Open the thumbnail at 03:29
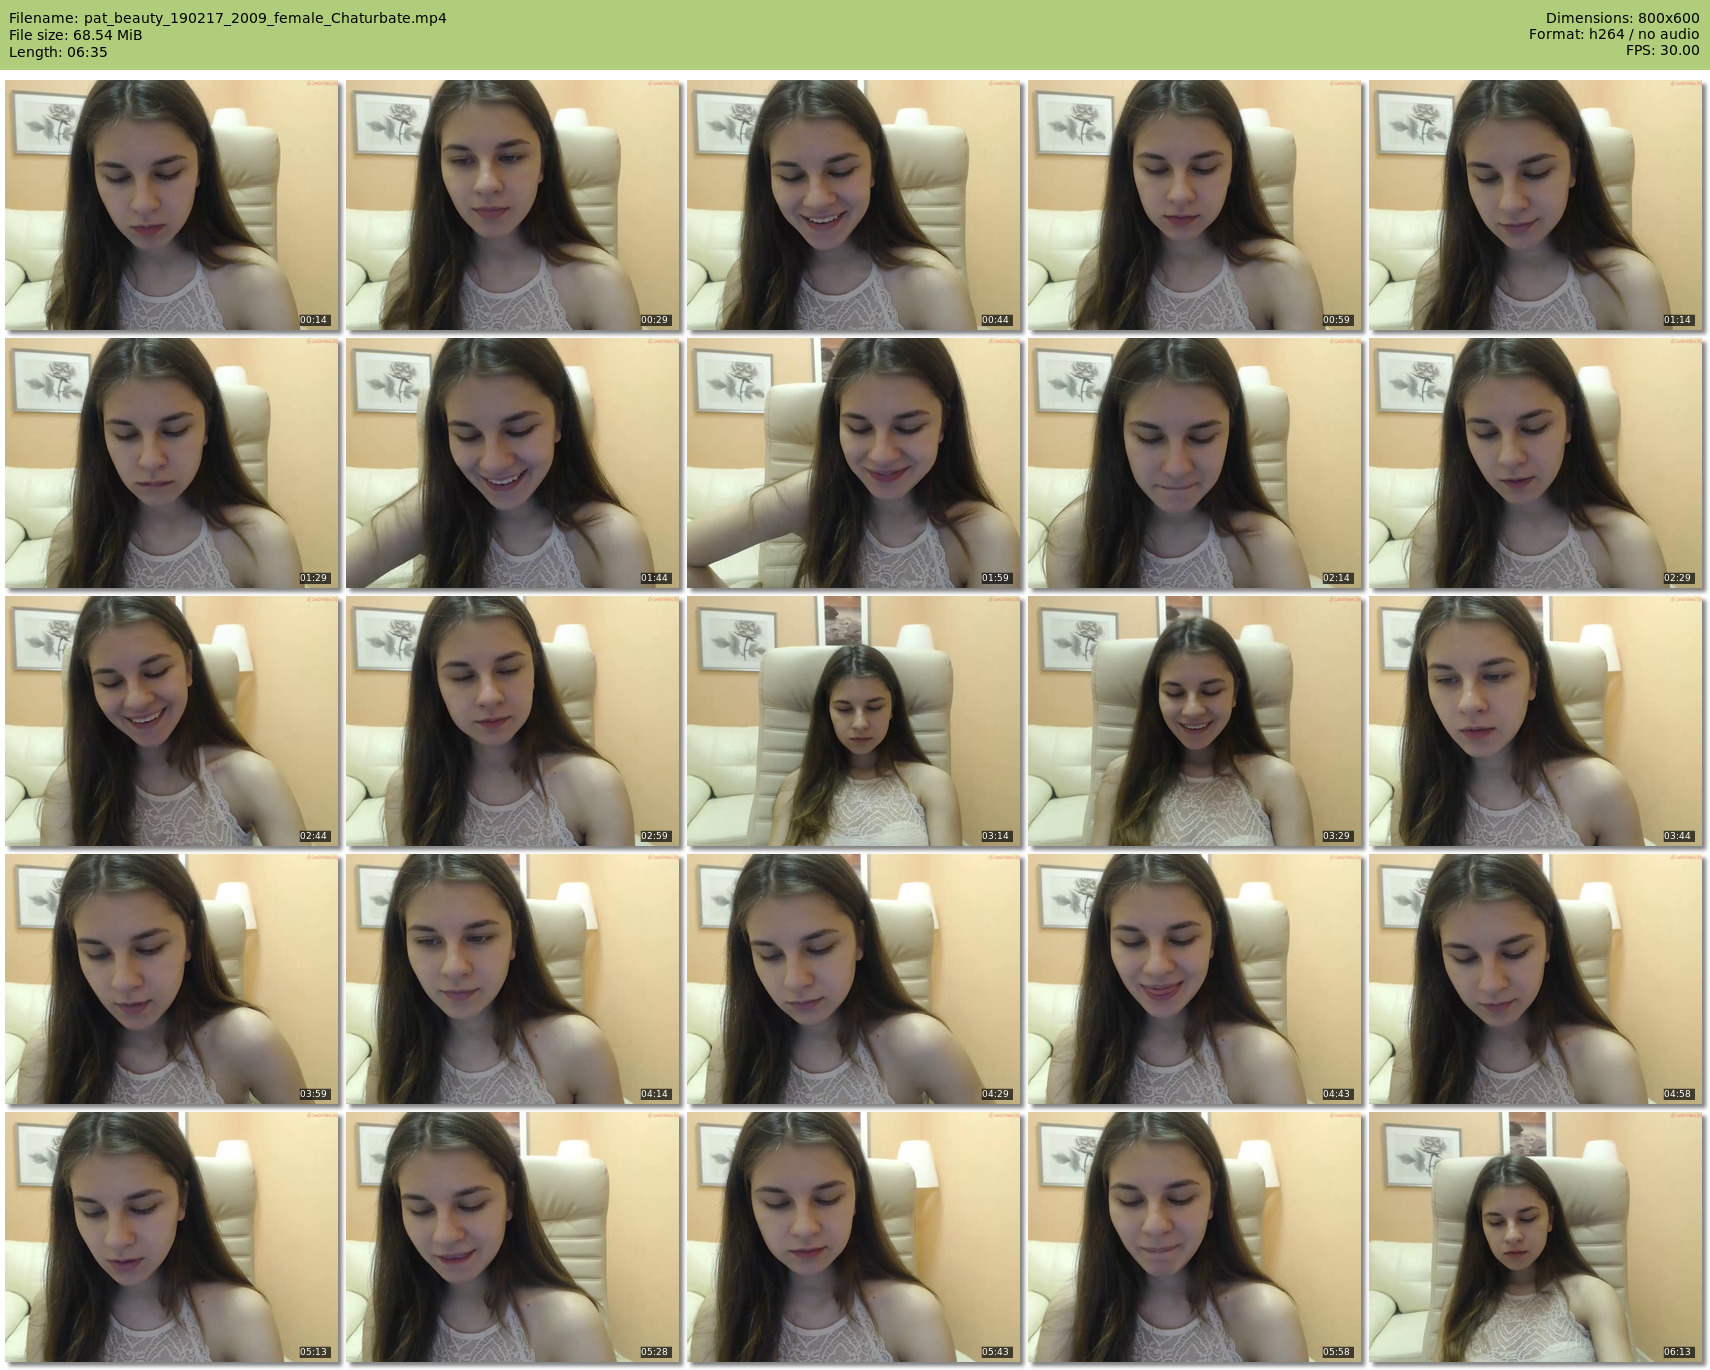Image resolution: width=1710 pixels, height=1370 pixels. point(1195,721)
